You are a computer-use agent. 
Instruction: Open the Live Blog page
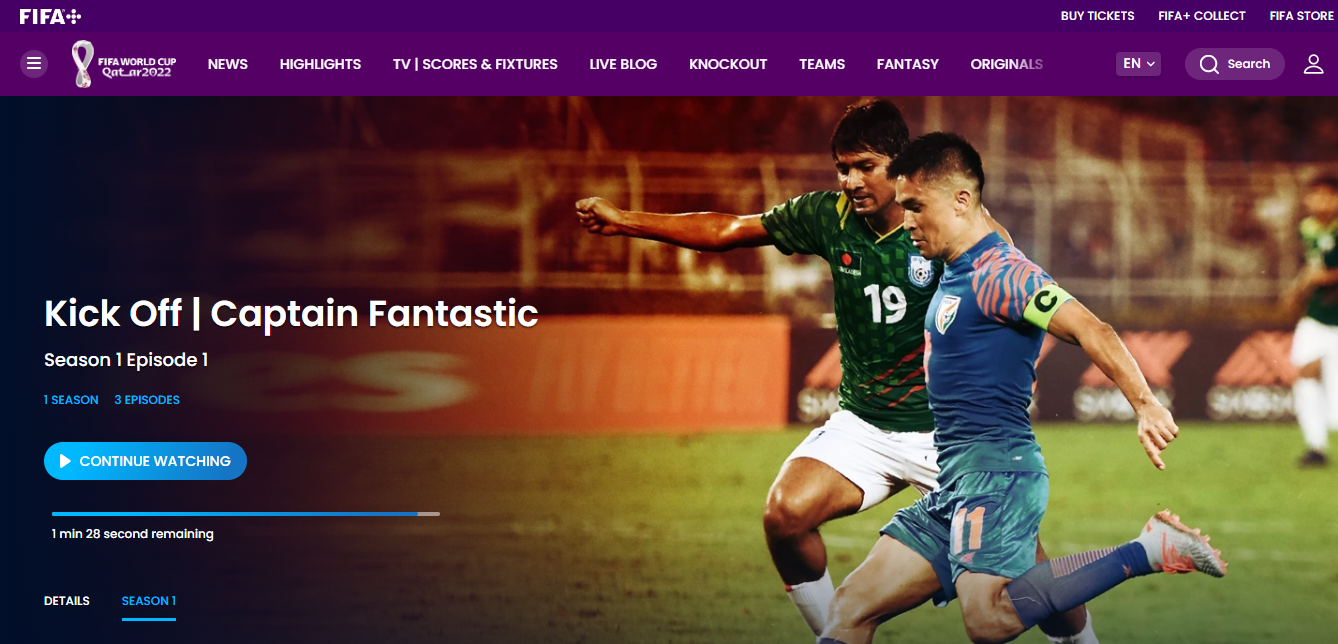(x=623, y=64)
